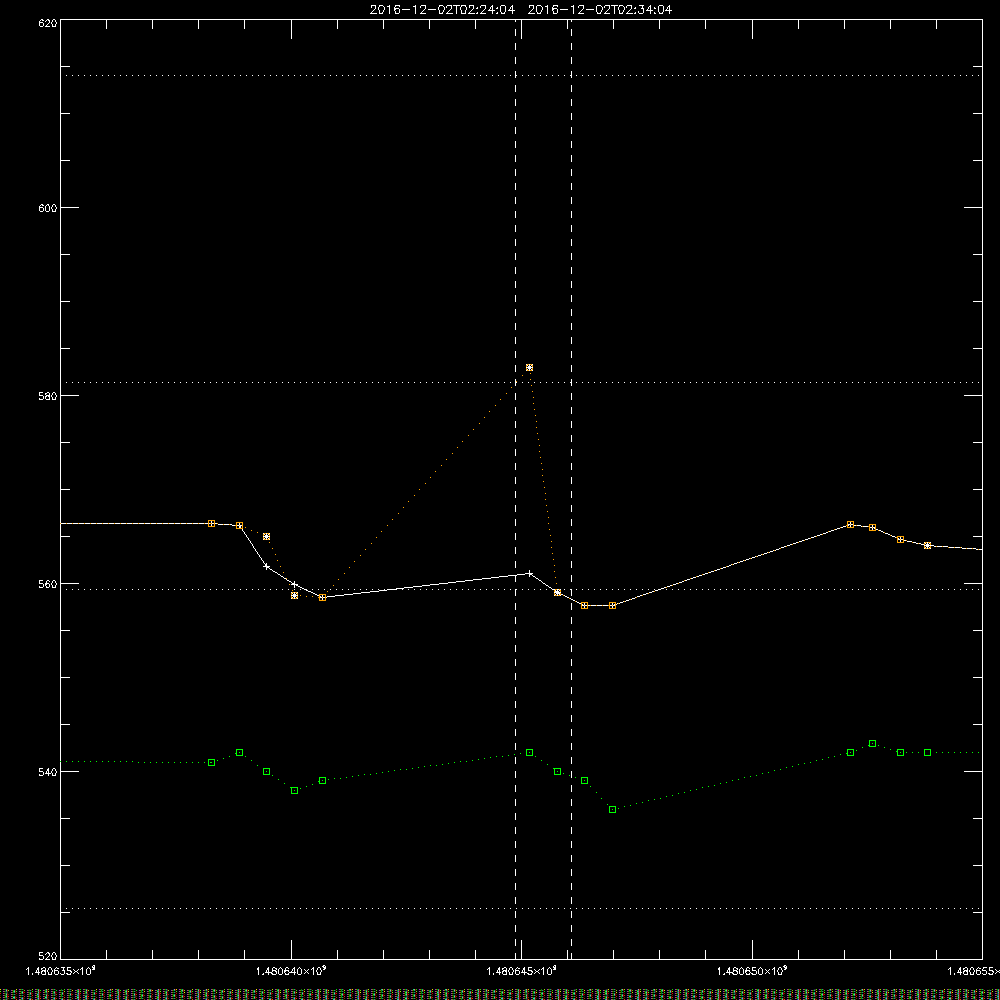Click the x-axis label 1.480640×10⁹

coord(291,971)
